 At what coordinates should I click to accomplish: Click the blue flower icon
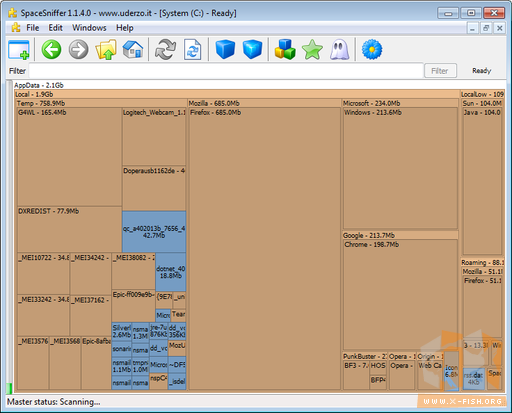point(372,50)
